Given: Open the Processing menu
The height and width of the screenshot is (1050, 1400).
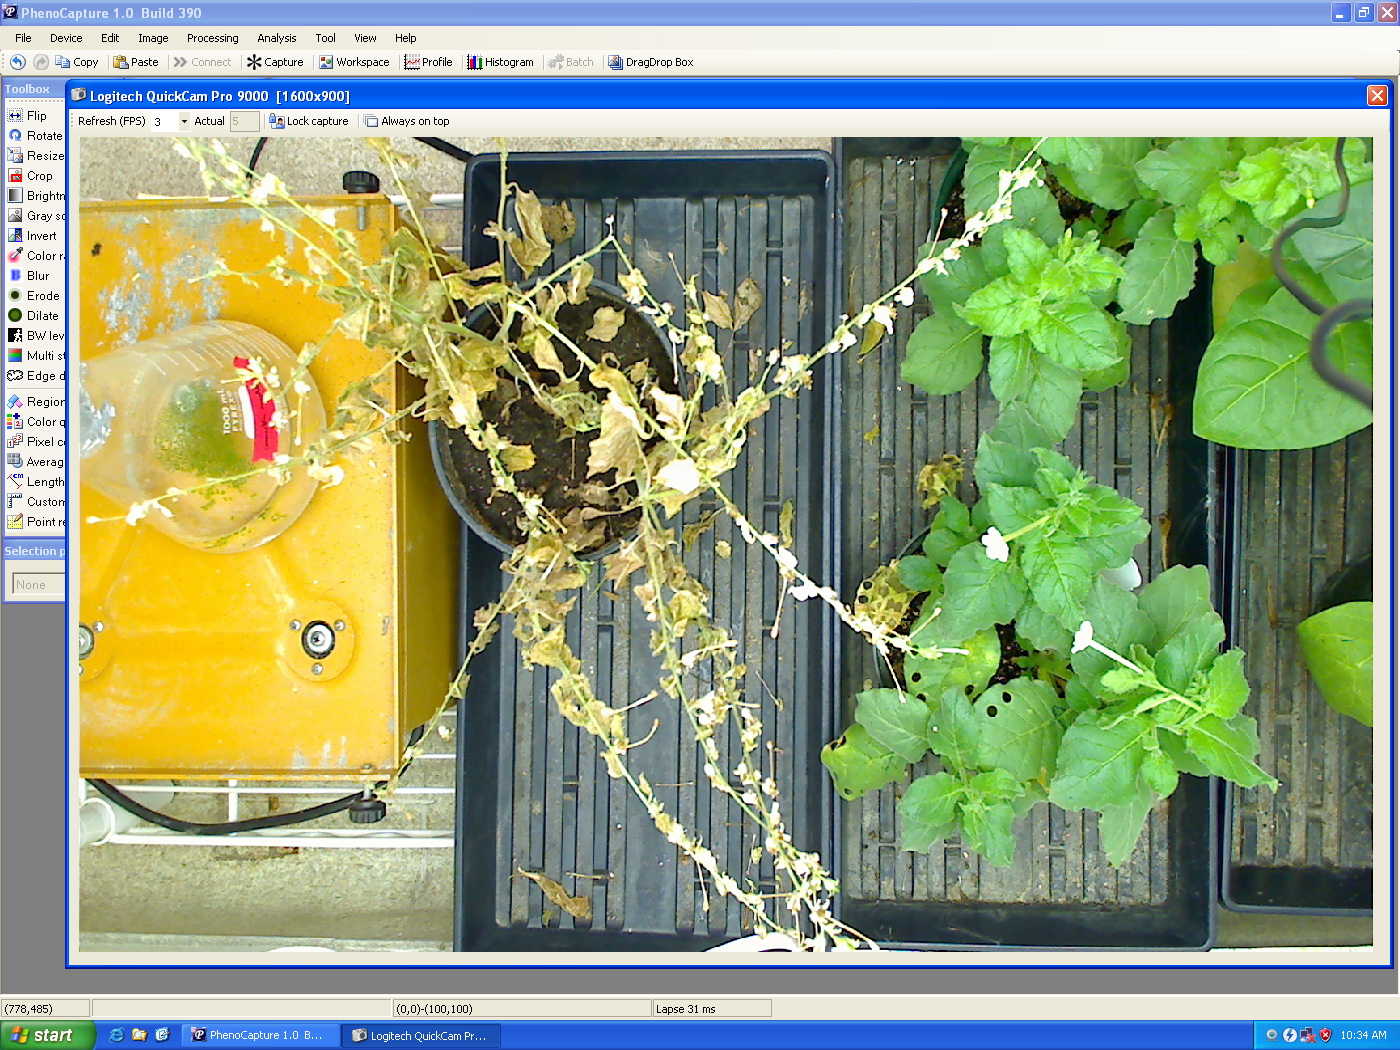Looking at the screenshot, I should [212, 38].
